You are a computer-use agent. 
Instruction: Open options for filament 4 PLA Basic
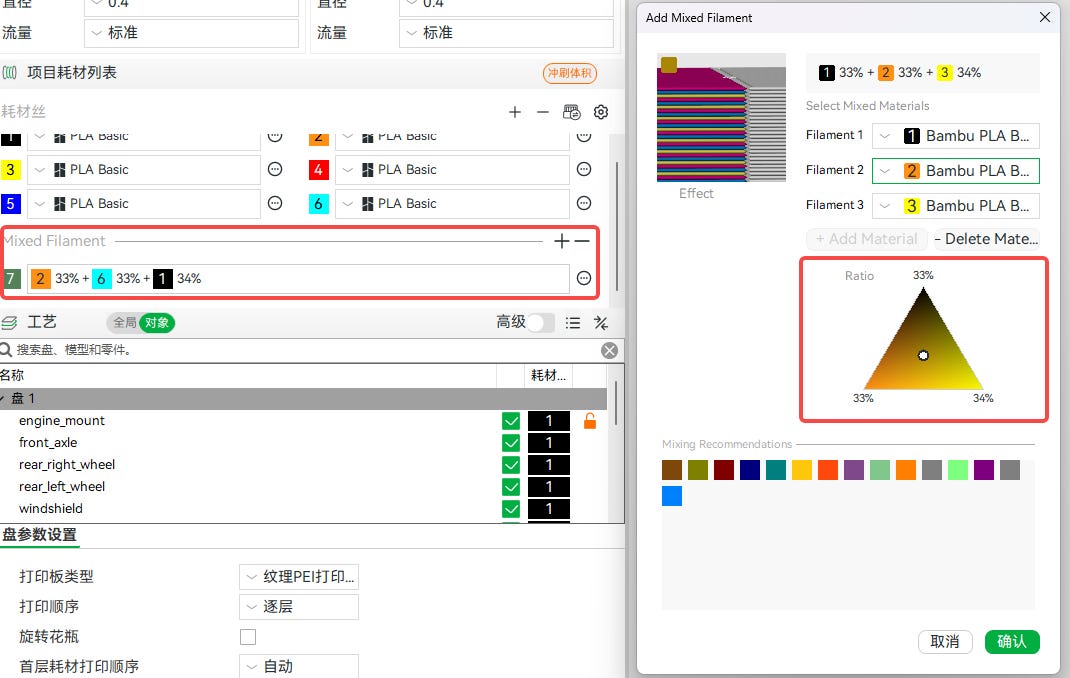tap(584, 169)
